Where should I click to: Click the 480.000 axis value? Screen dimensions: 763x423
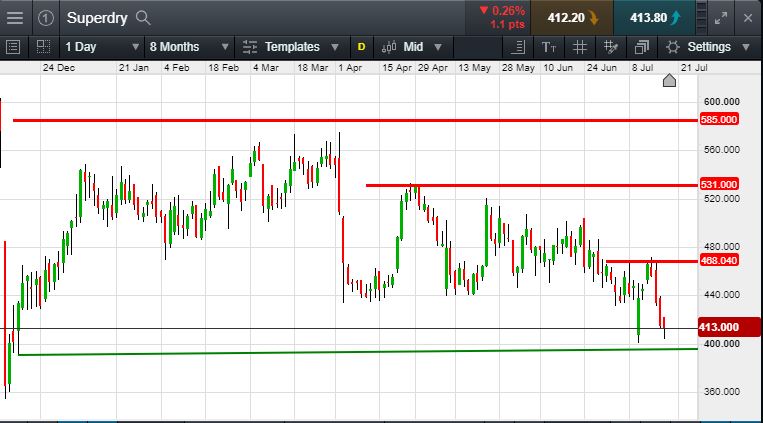[x=722, y=247]
